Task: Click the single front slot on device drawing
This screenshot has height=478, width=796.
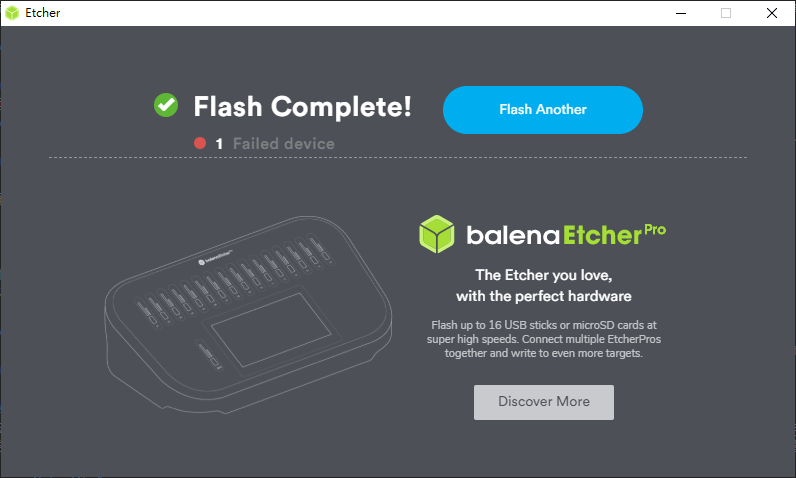Action: (x=210, y=355)
